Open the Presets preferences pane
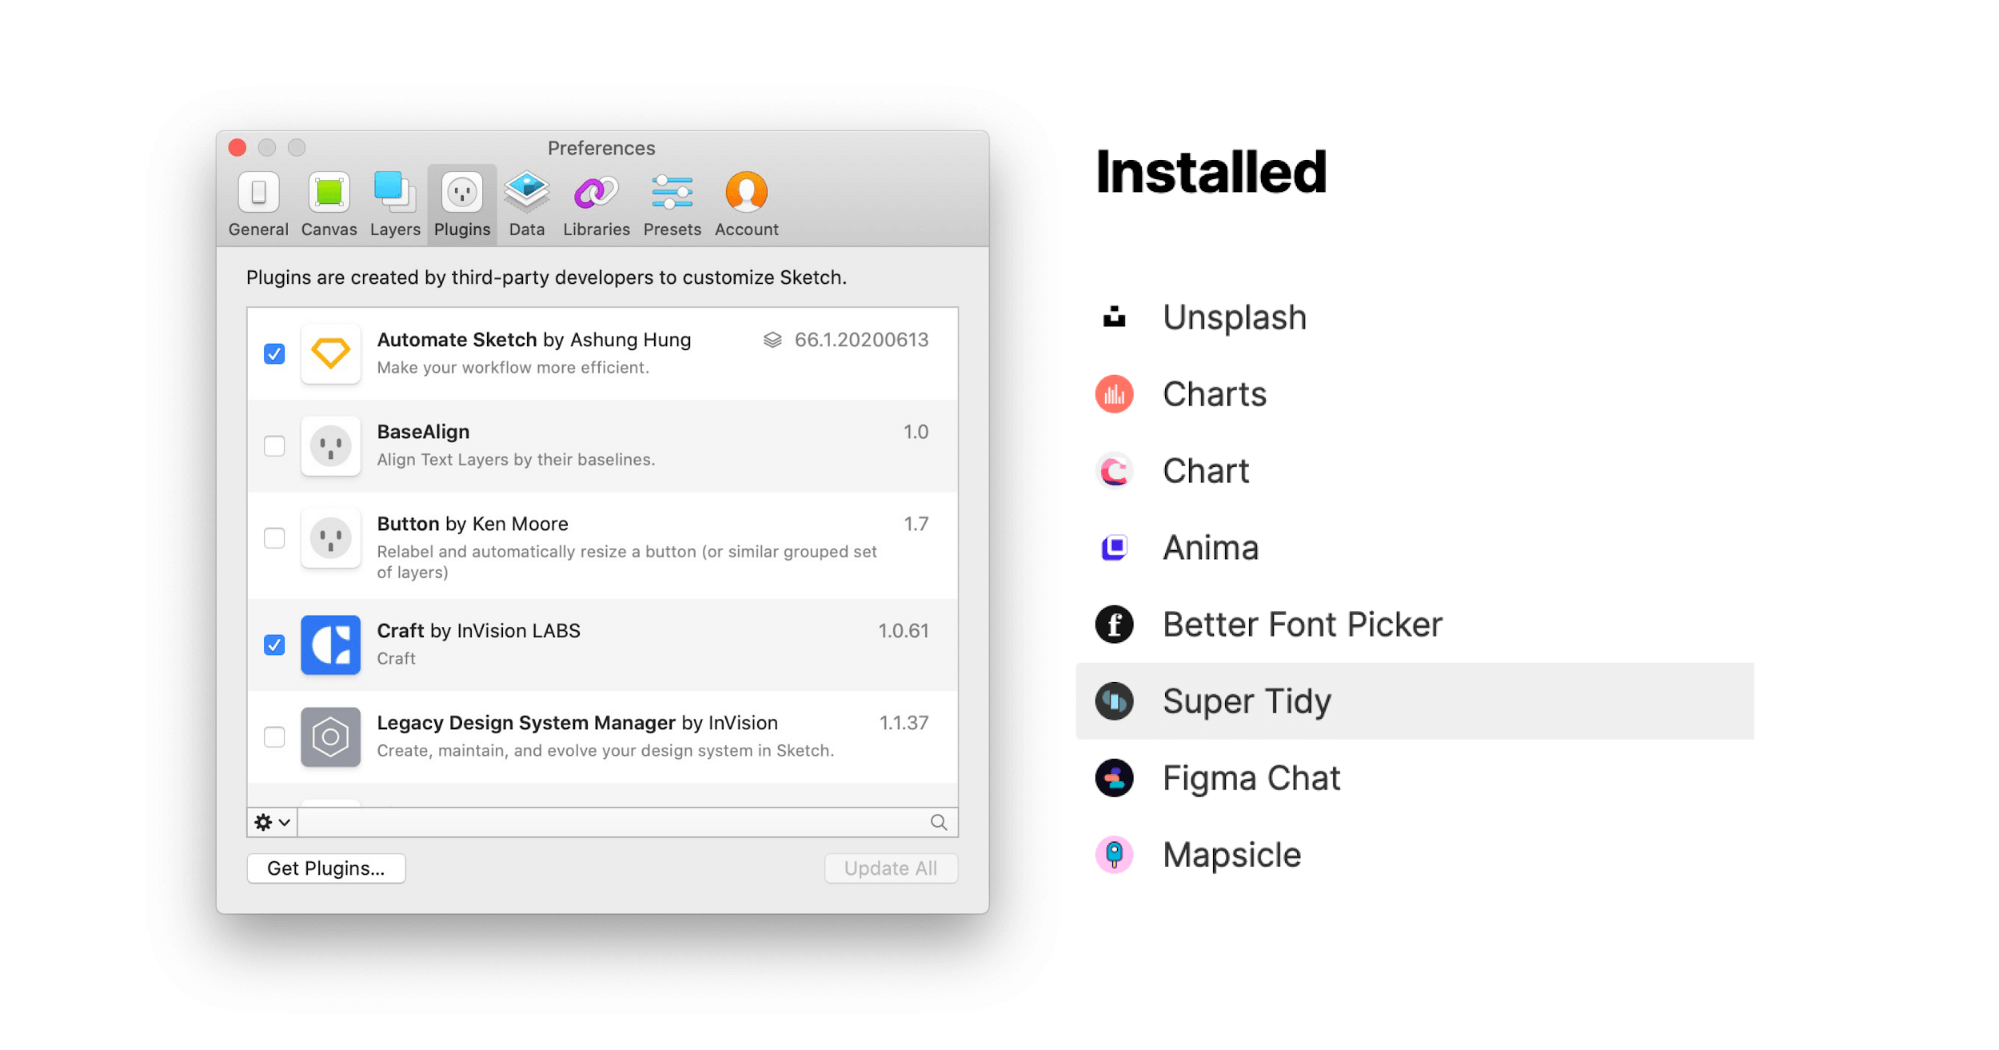1999x1050 pixels. (672, 204)
